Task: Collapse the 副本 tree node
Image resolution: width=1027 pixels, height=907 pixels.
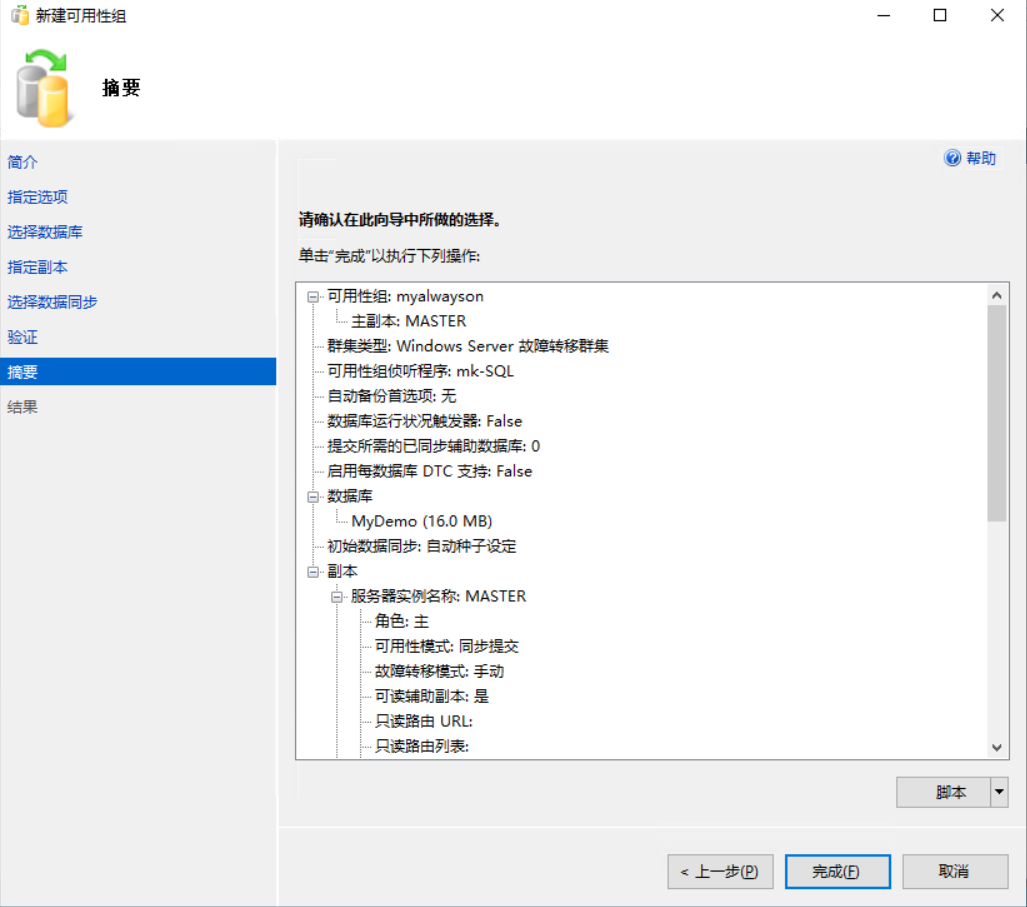Action: (313, 572)
